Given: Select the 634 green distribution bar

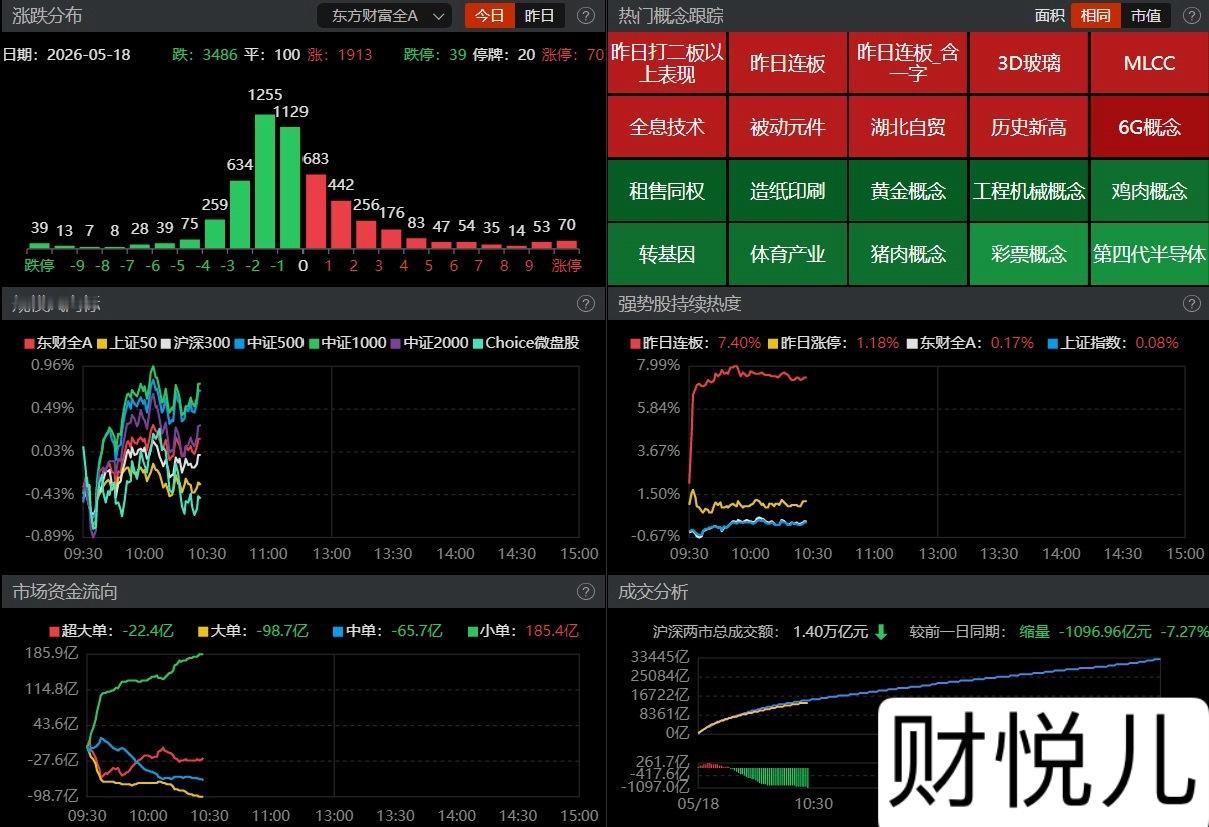Looking at the screenshot, I should point(240,214).
